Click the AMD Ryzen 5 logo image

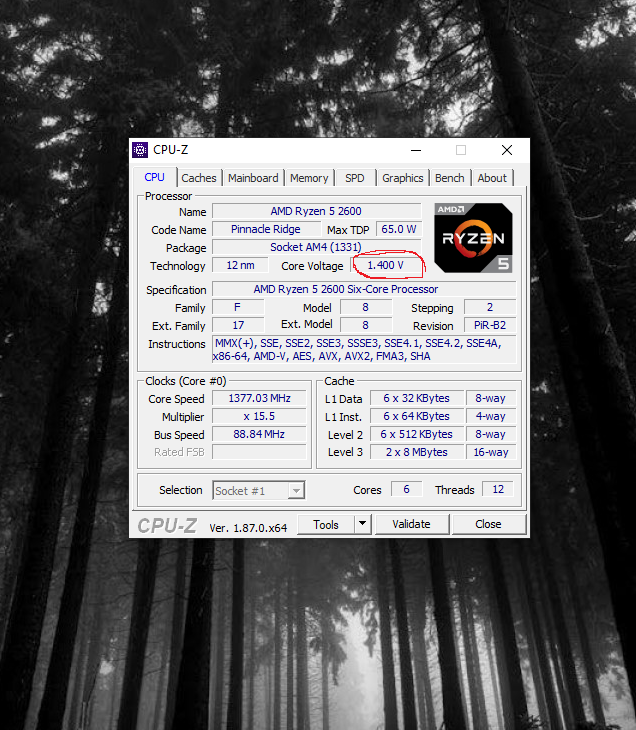473,238
